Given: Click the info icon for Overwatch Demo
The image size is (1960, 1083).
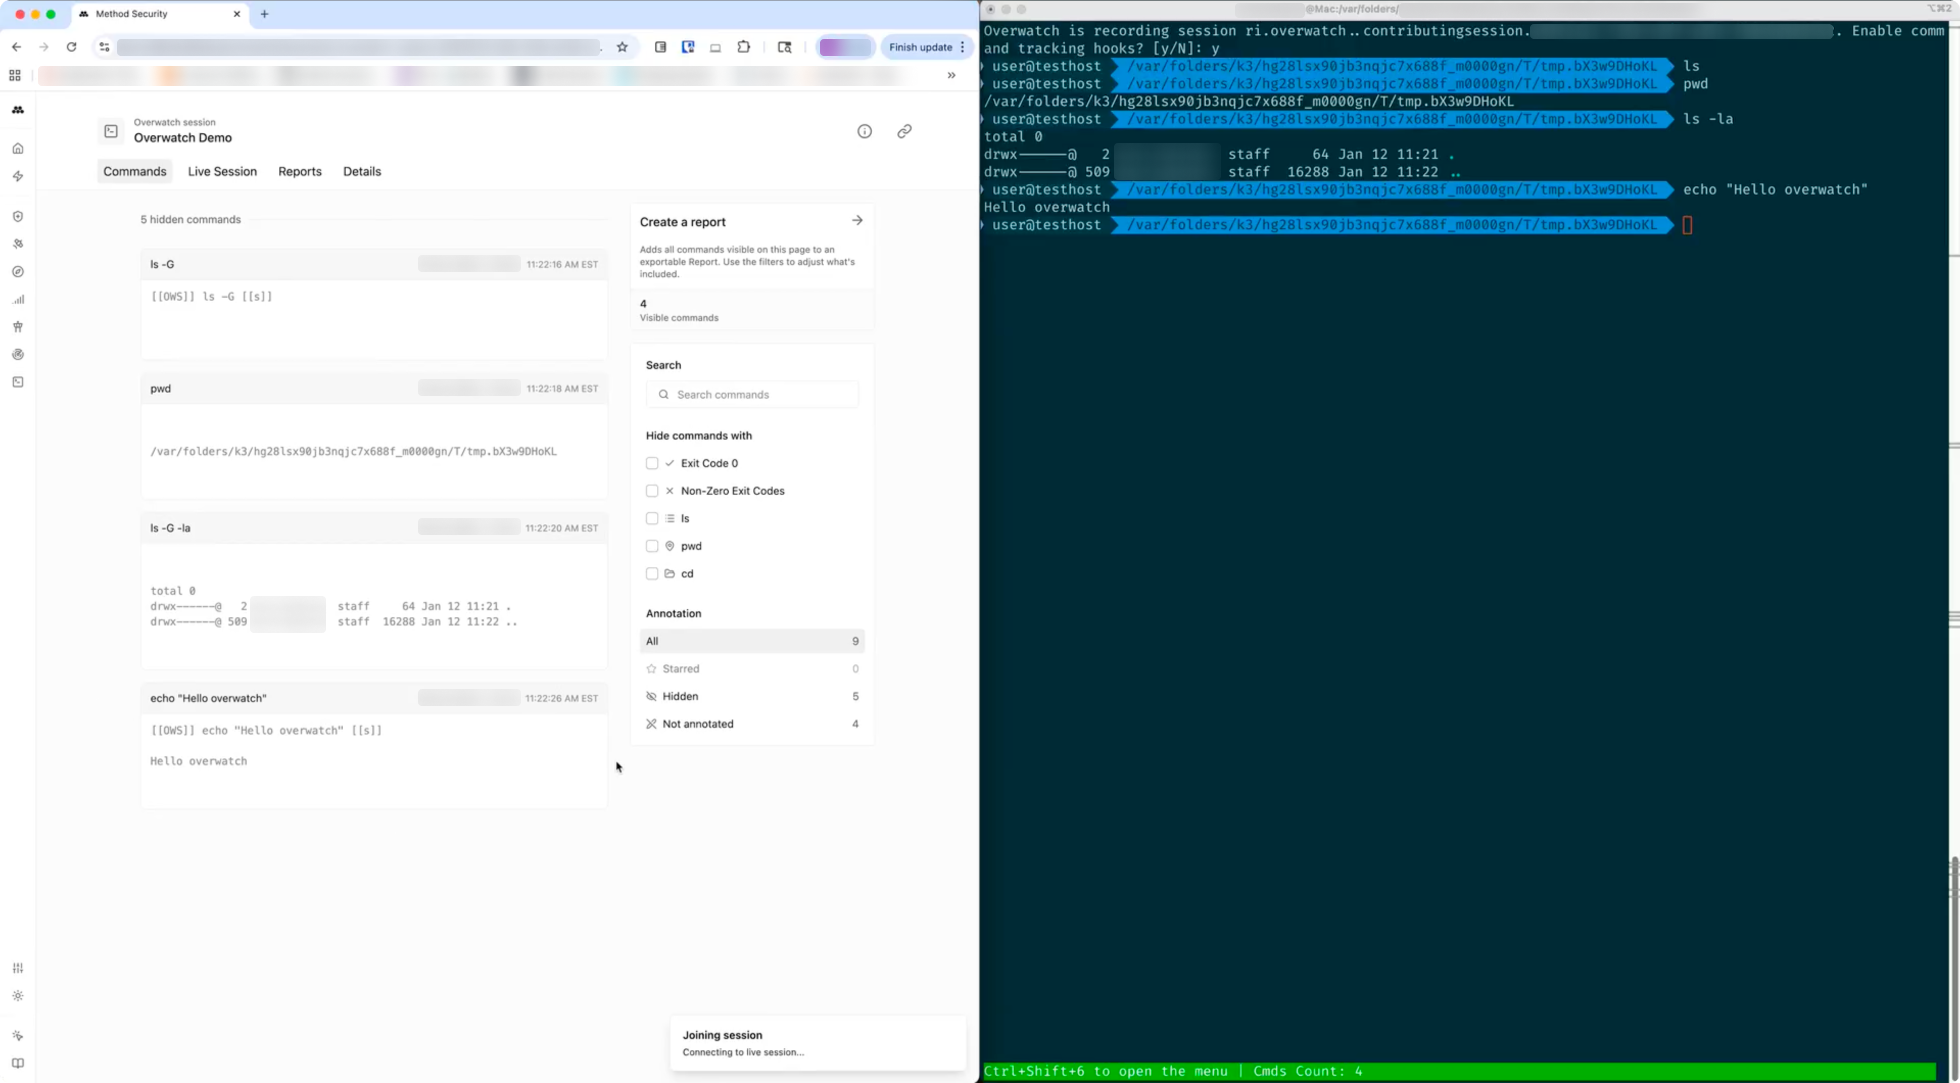Looking at the screenshot, I should pyautogui.click(x=864, y=131).
